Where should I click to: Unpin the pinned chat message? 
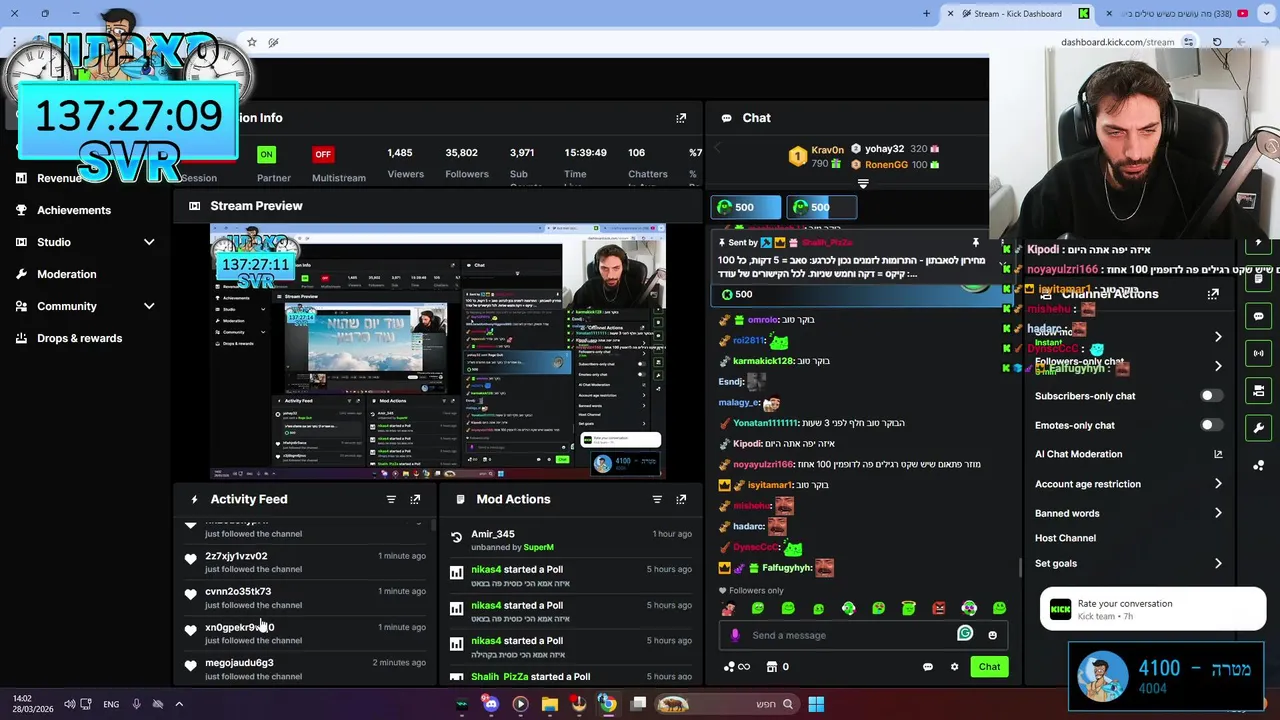tap(975, 242)
